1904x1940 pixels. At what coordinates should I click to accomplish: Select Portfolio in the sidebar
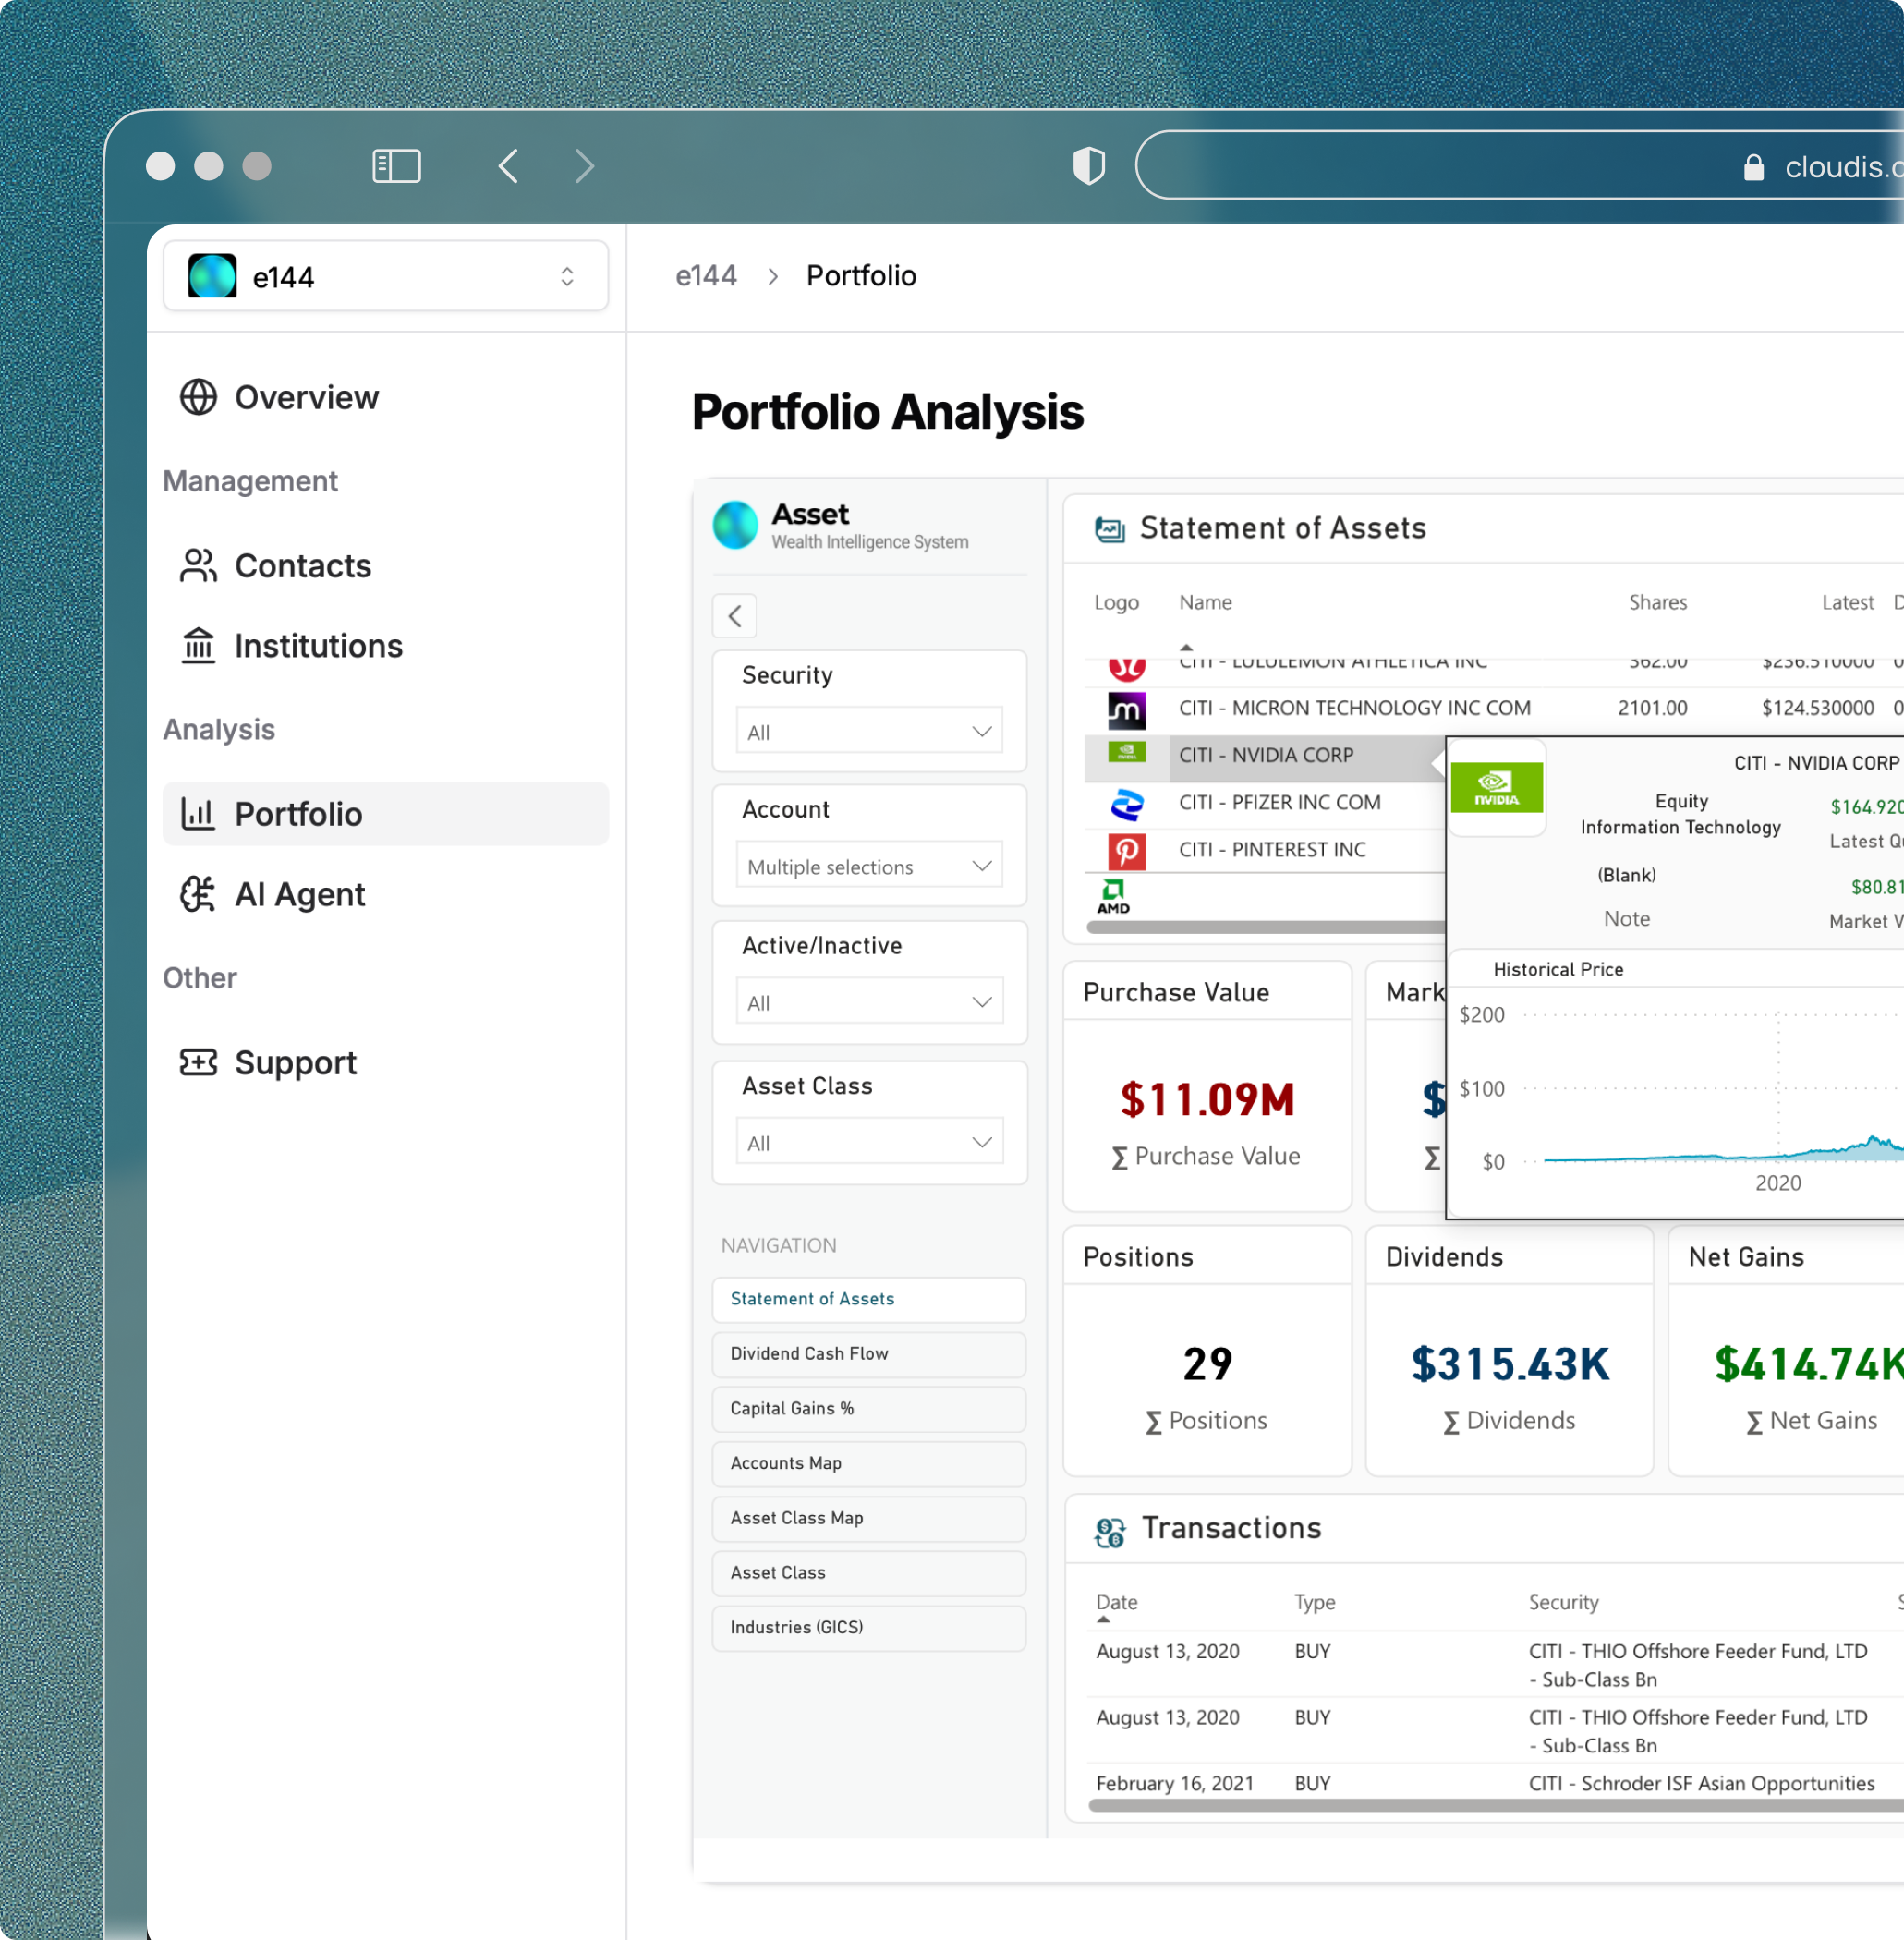pos(386,814)
